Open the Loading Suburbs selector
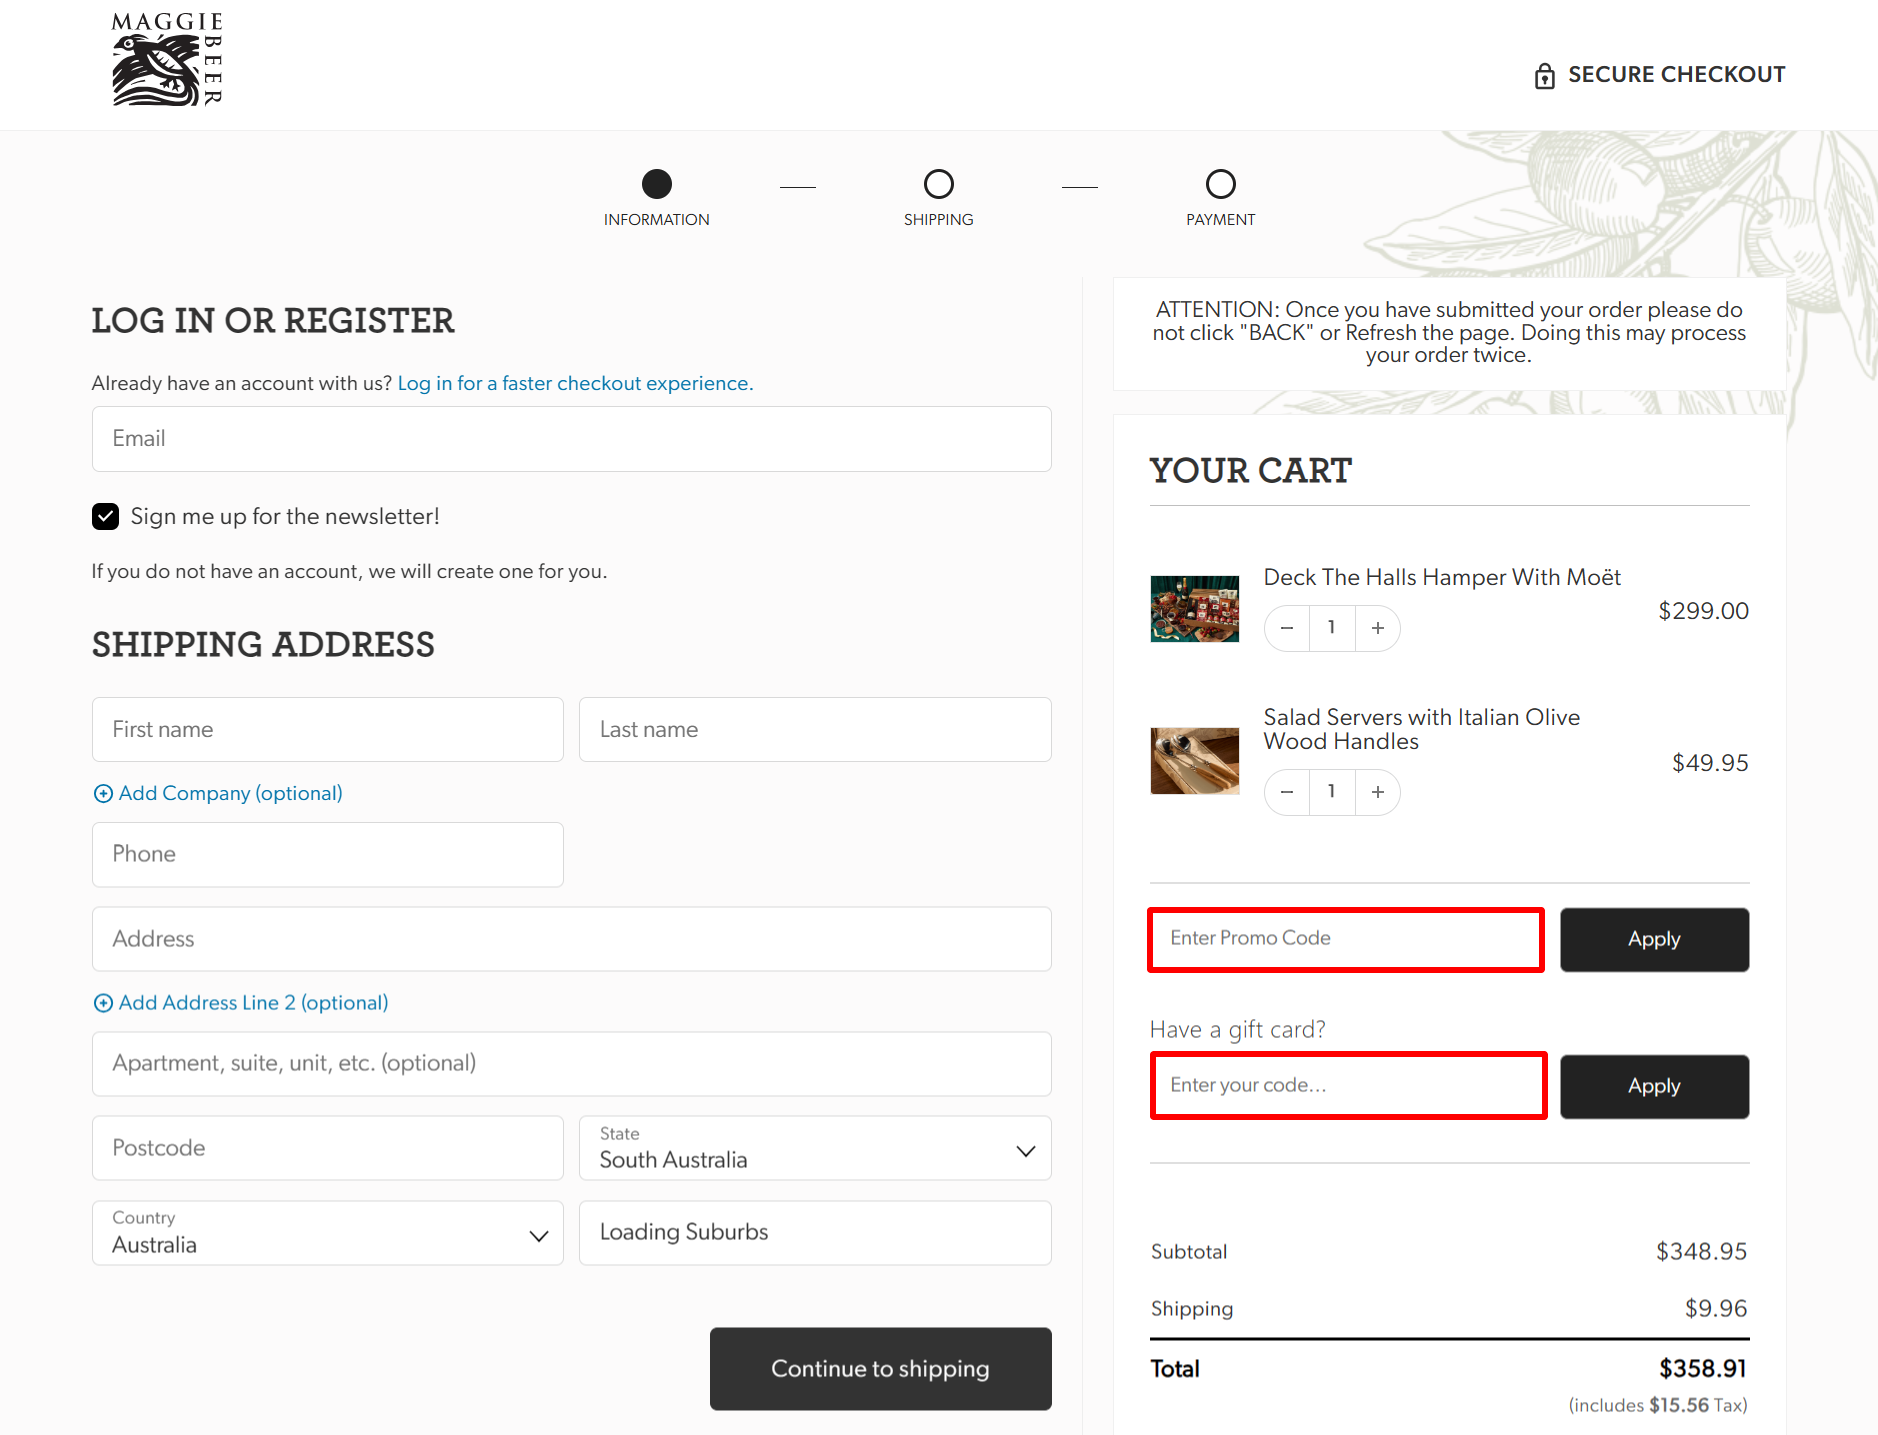 814,1232
